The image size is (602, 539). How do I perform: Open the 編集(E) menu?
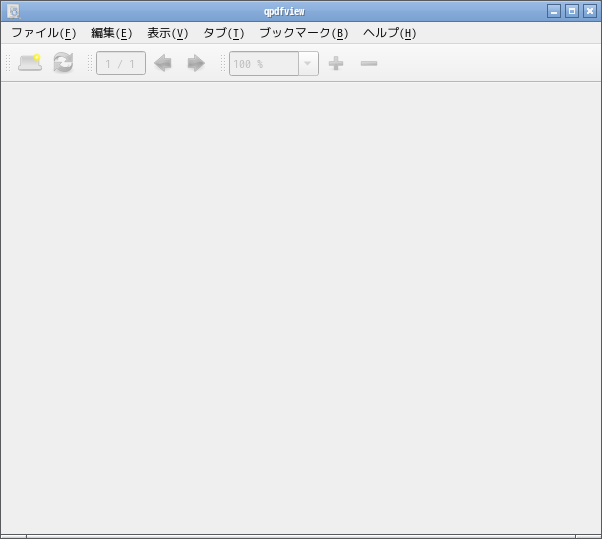click(x=111, y=33)
